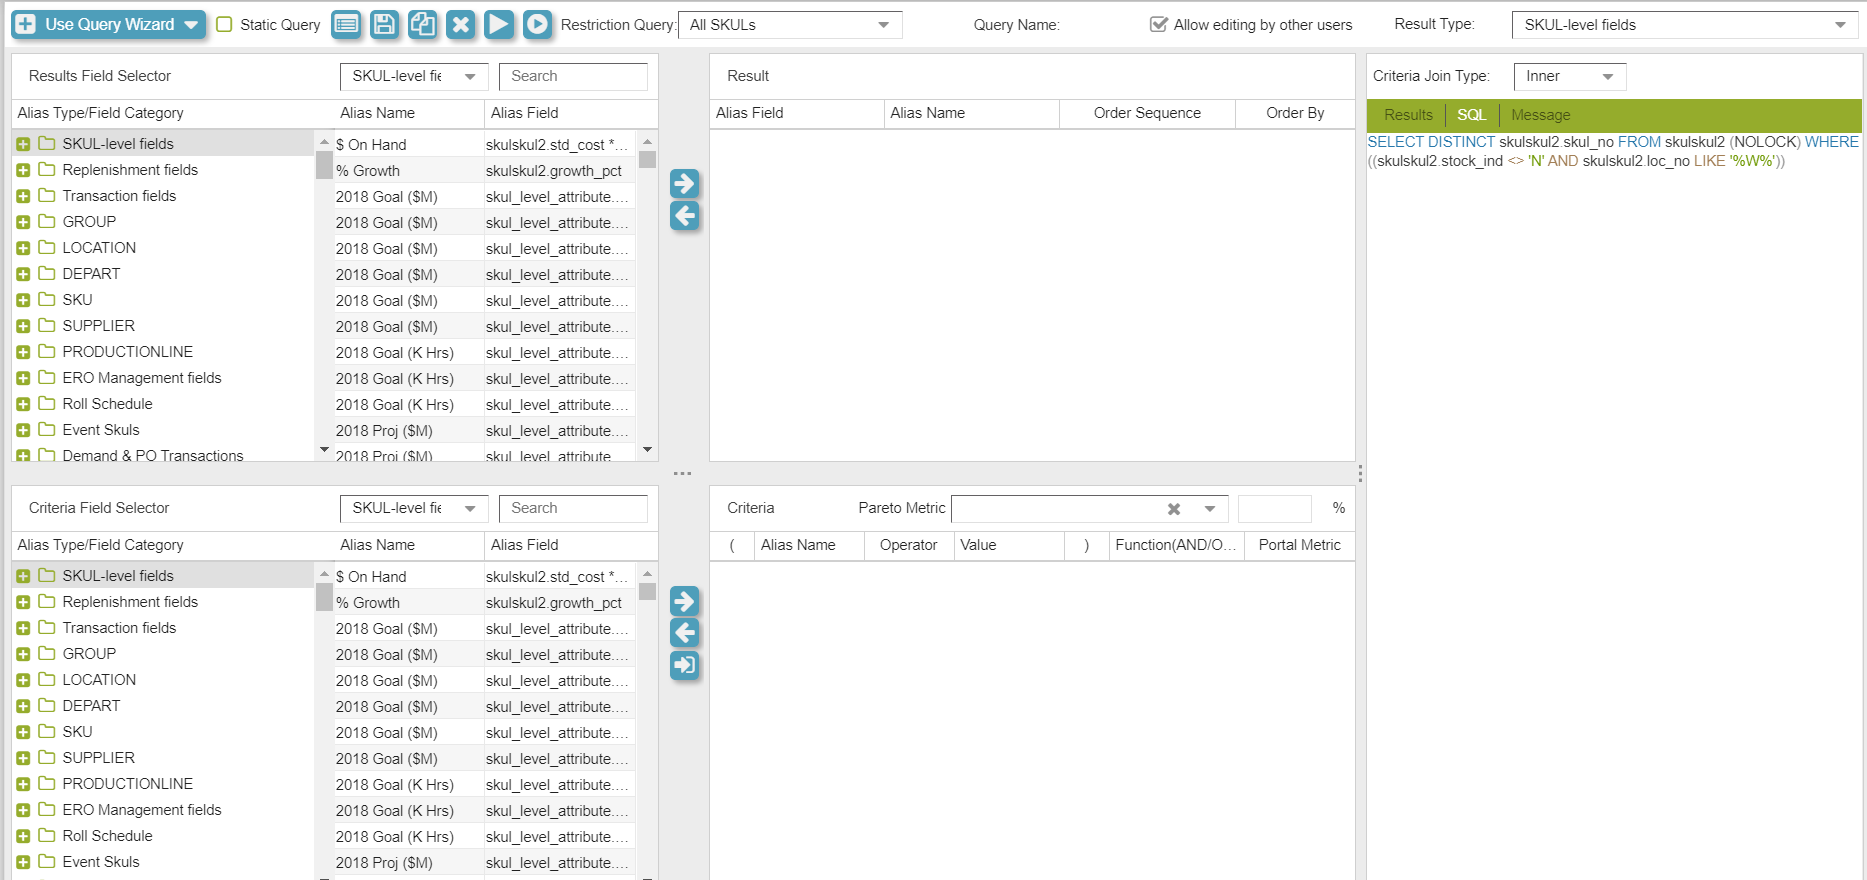Screen dimensions: 1867x880
Task: Open the Result Type dropdown
Action: 1684,25
